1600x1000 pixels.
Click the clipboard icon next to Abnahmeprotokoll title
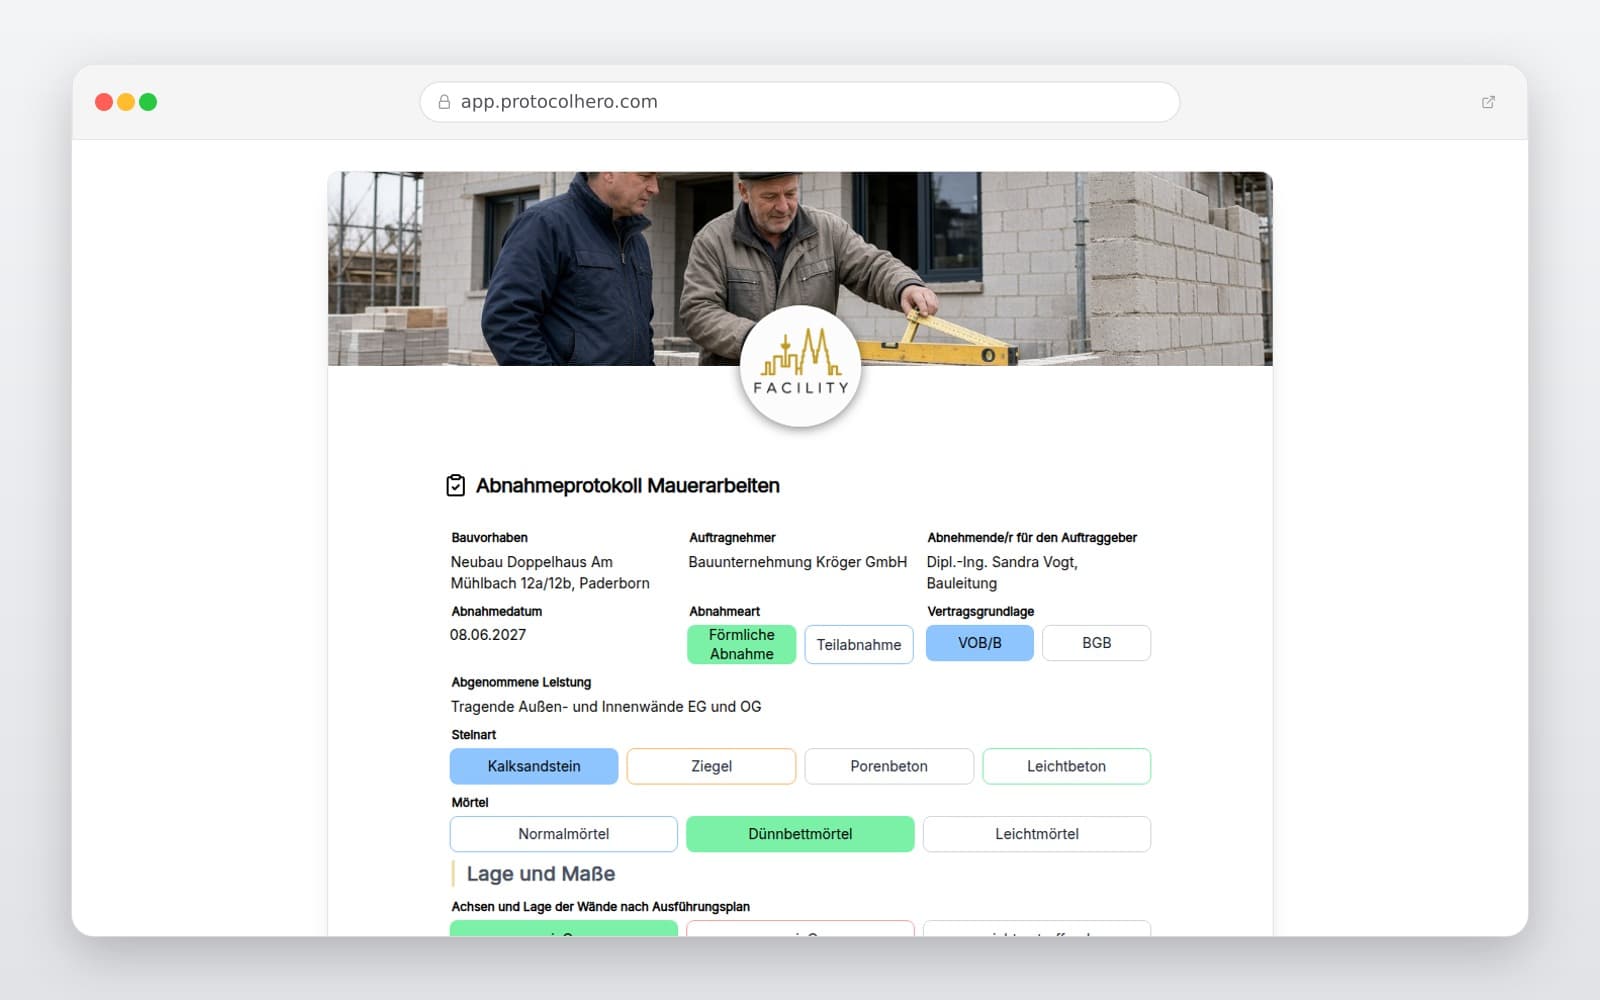click(455, 485)
